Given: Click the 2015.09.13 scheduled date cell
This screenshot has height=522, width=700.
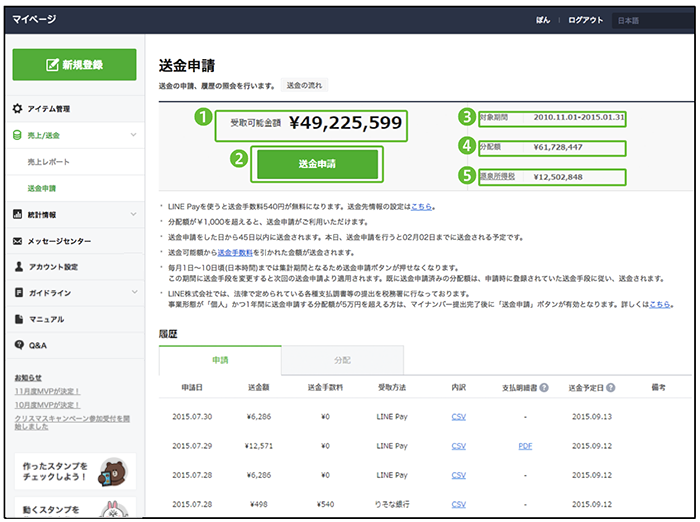Looking at the screenshot, I should [x=592, y=417].
